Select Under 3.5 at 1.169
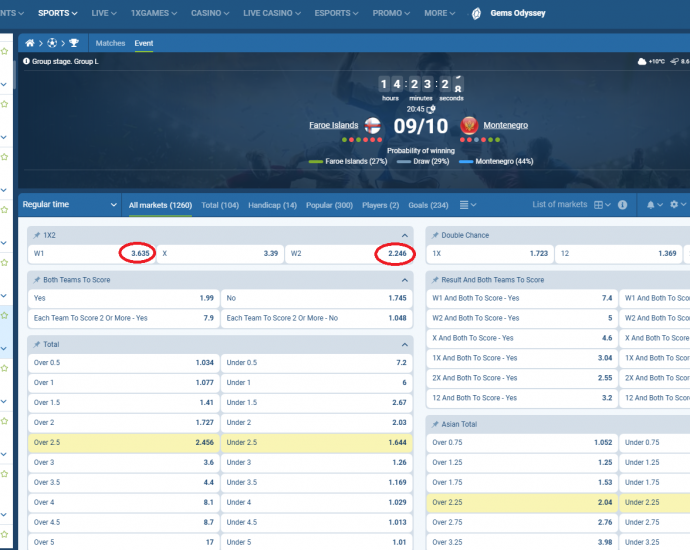 (316, 483)
